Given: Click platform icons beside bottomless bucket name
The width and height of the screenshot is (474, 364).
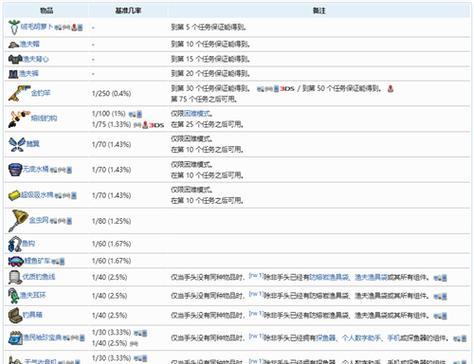Looking at the screenshot, I should (61, 170).
